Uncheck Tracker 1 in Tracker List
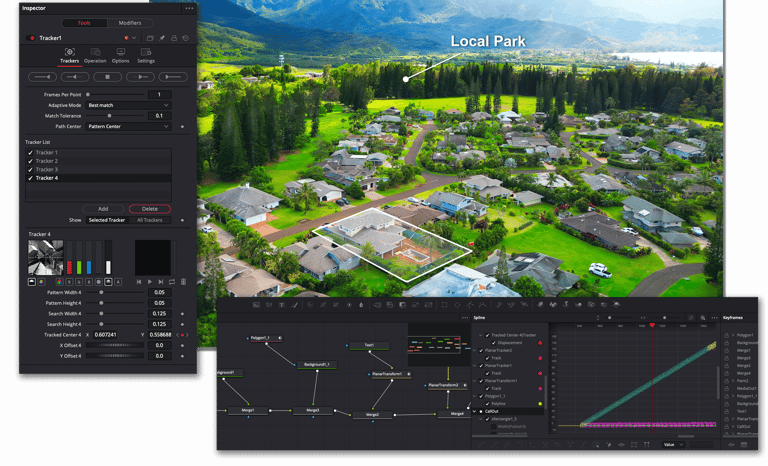Screen dimensions: 768x466 click(x=30, y=153)
